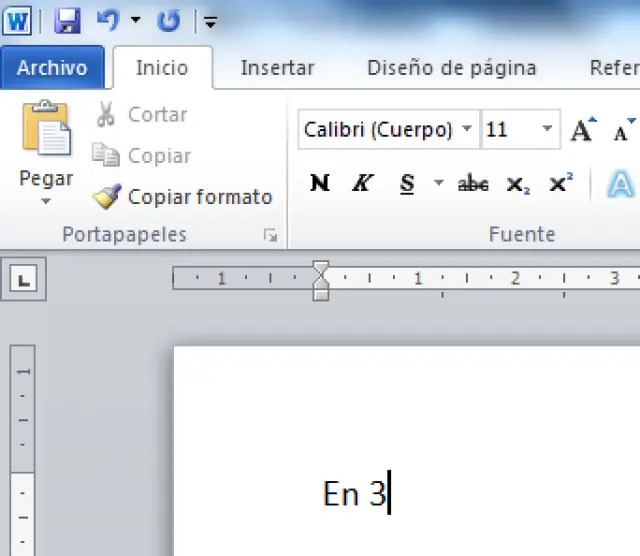Apply superscript with the X² icon
The image size is (640, 556).
561,184
